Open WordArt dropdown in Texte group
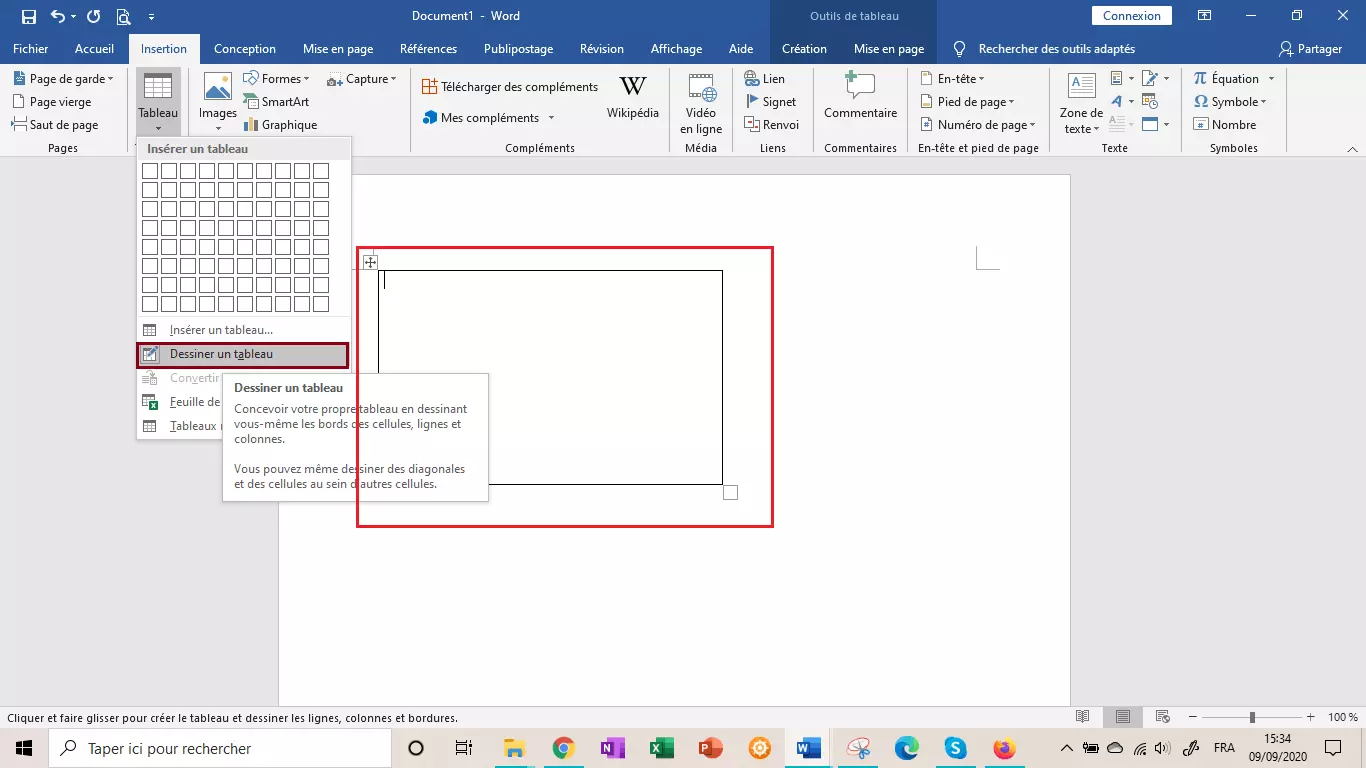This screenshot has width=1366, height=768. point(1122,102)
